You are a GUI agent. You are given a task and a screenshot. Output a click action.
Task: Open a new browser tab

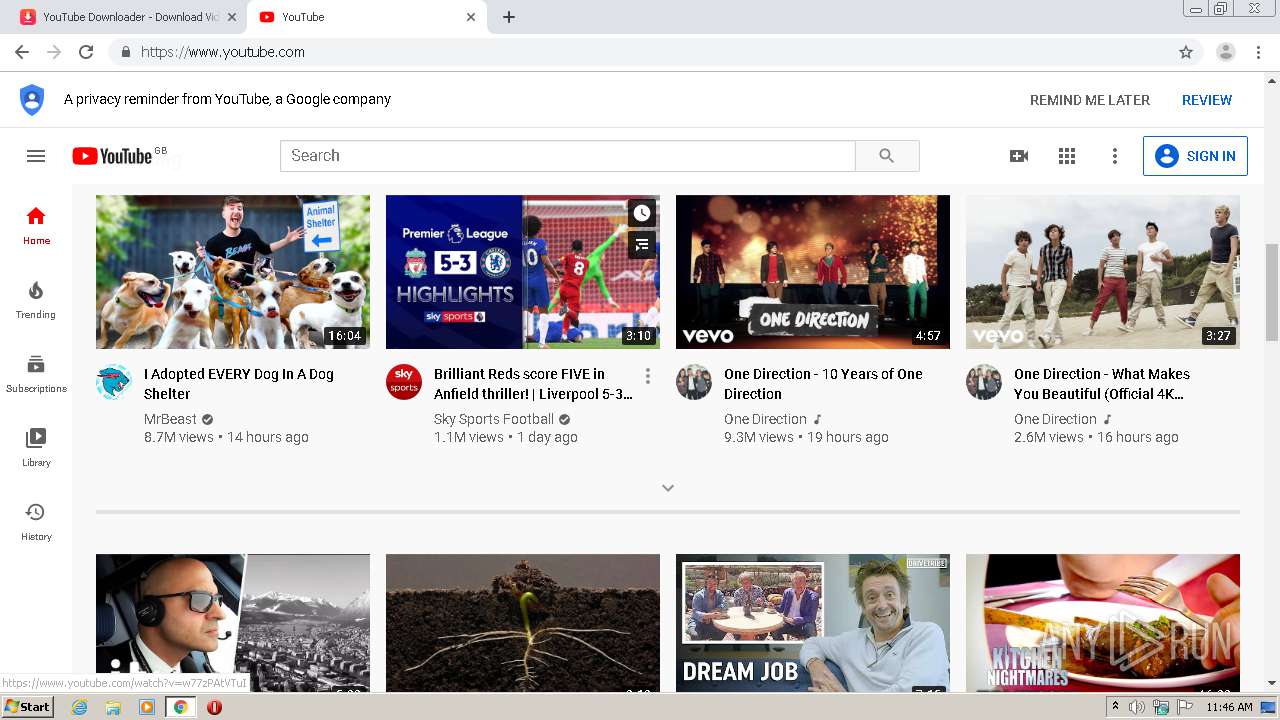509,17
